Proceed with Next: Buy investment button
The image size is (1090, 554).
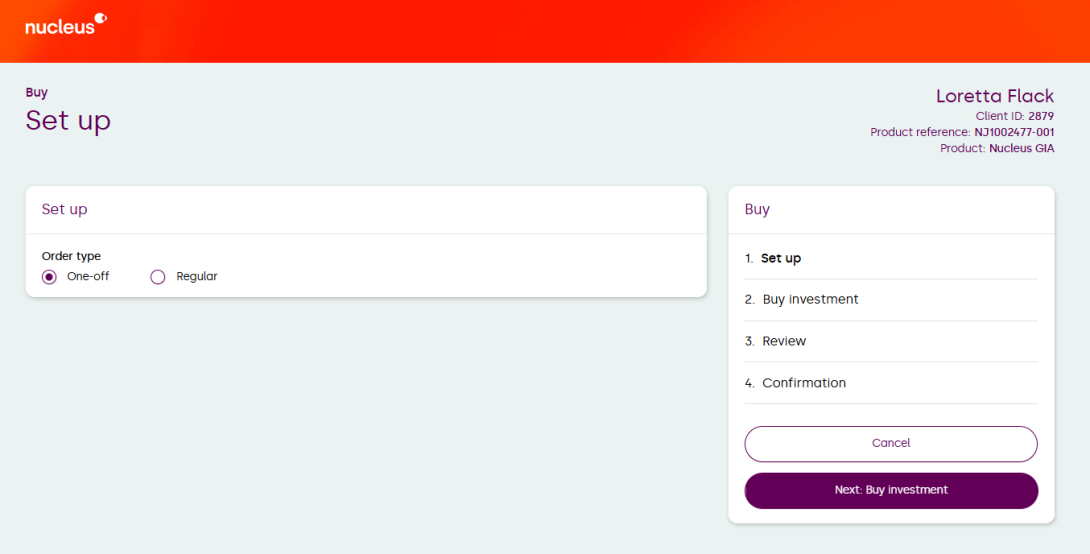click(x=891, y=490)
